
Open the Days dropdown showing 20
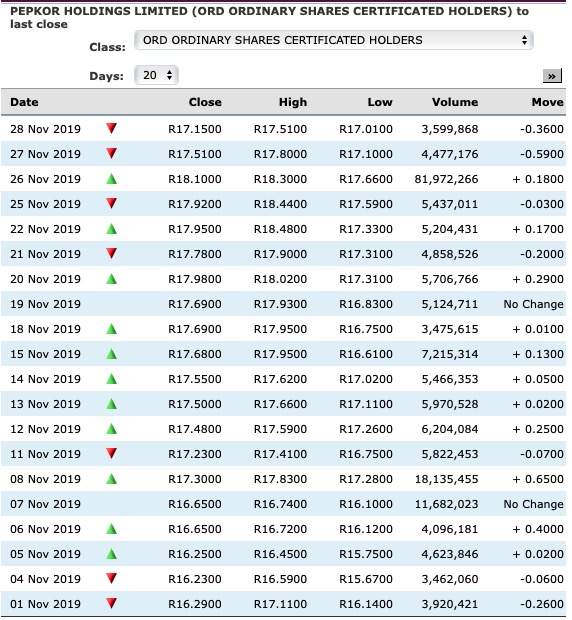click(x=157, y=75)
